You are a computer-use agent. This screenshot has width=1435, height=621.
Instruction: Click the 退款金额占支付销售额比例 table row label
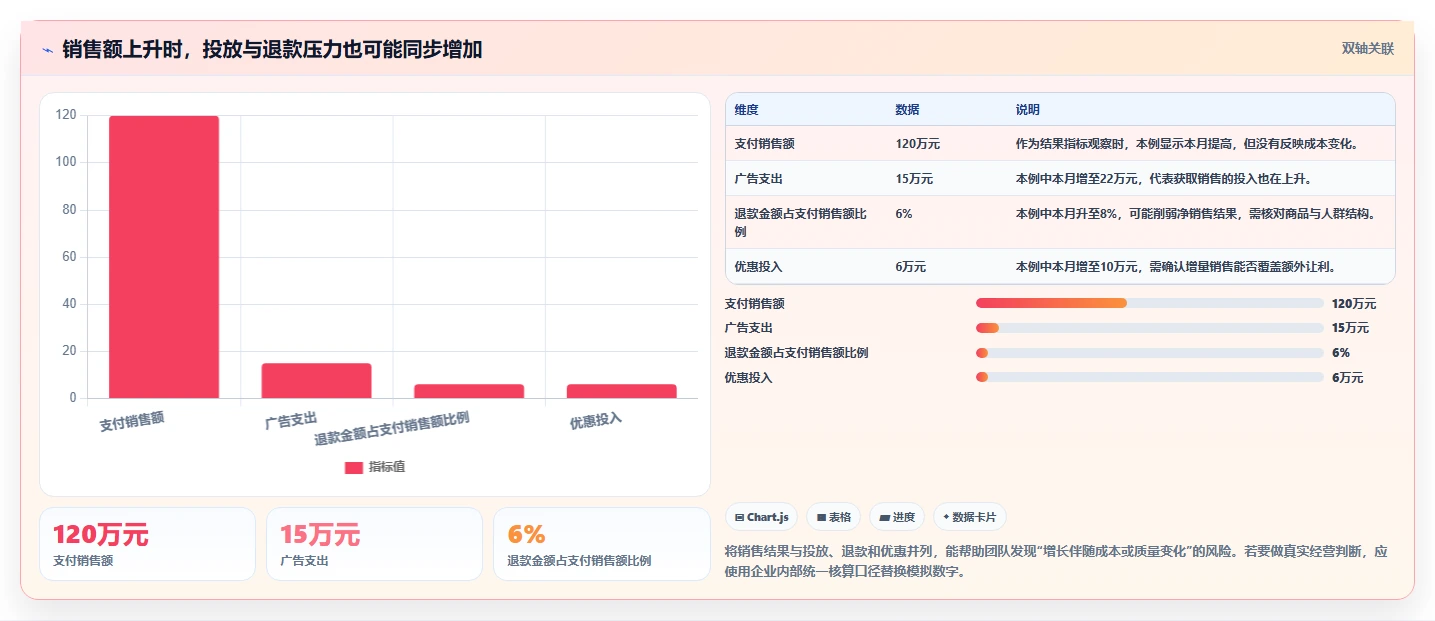click(800, 222)
